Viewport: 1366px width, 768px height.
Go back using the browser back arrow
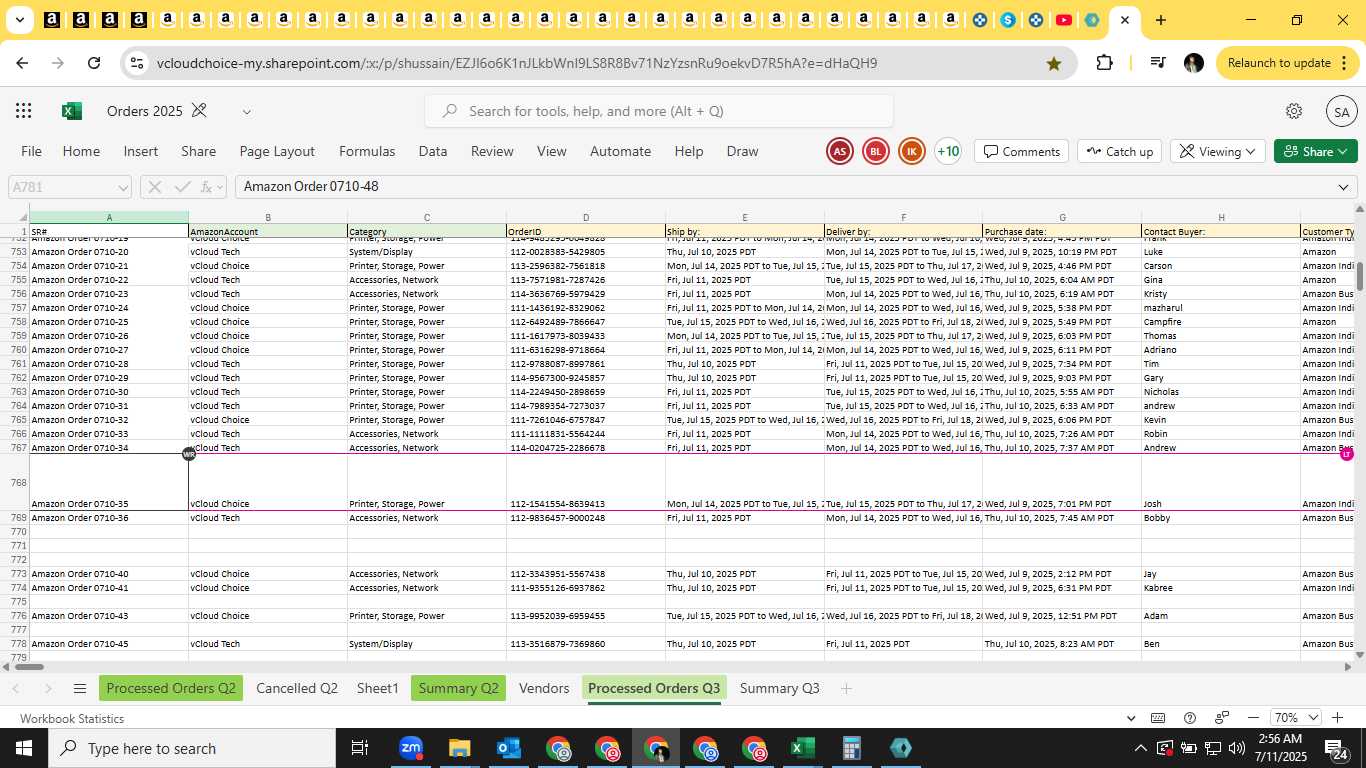(x=22, y=63)
